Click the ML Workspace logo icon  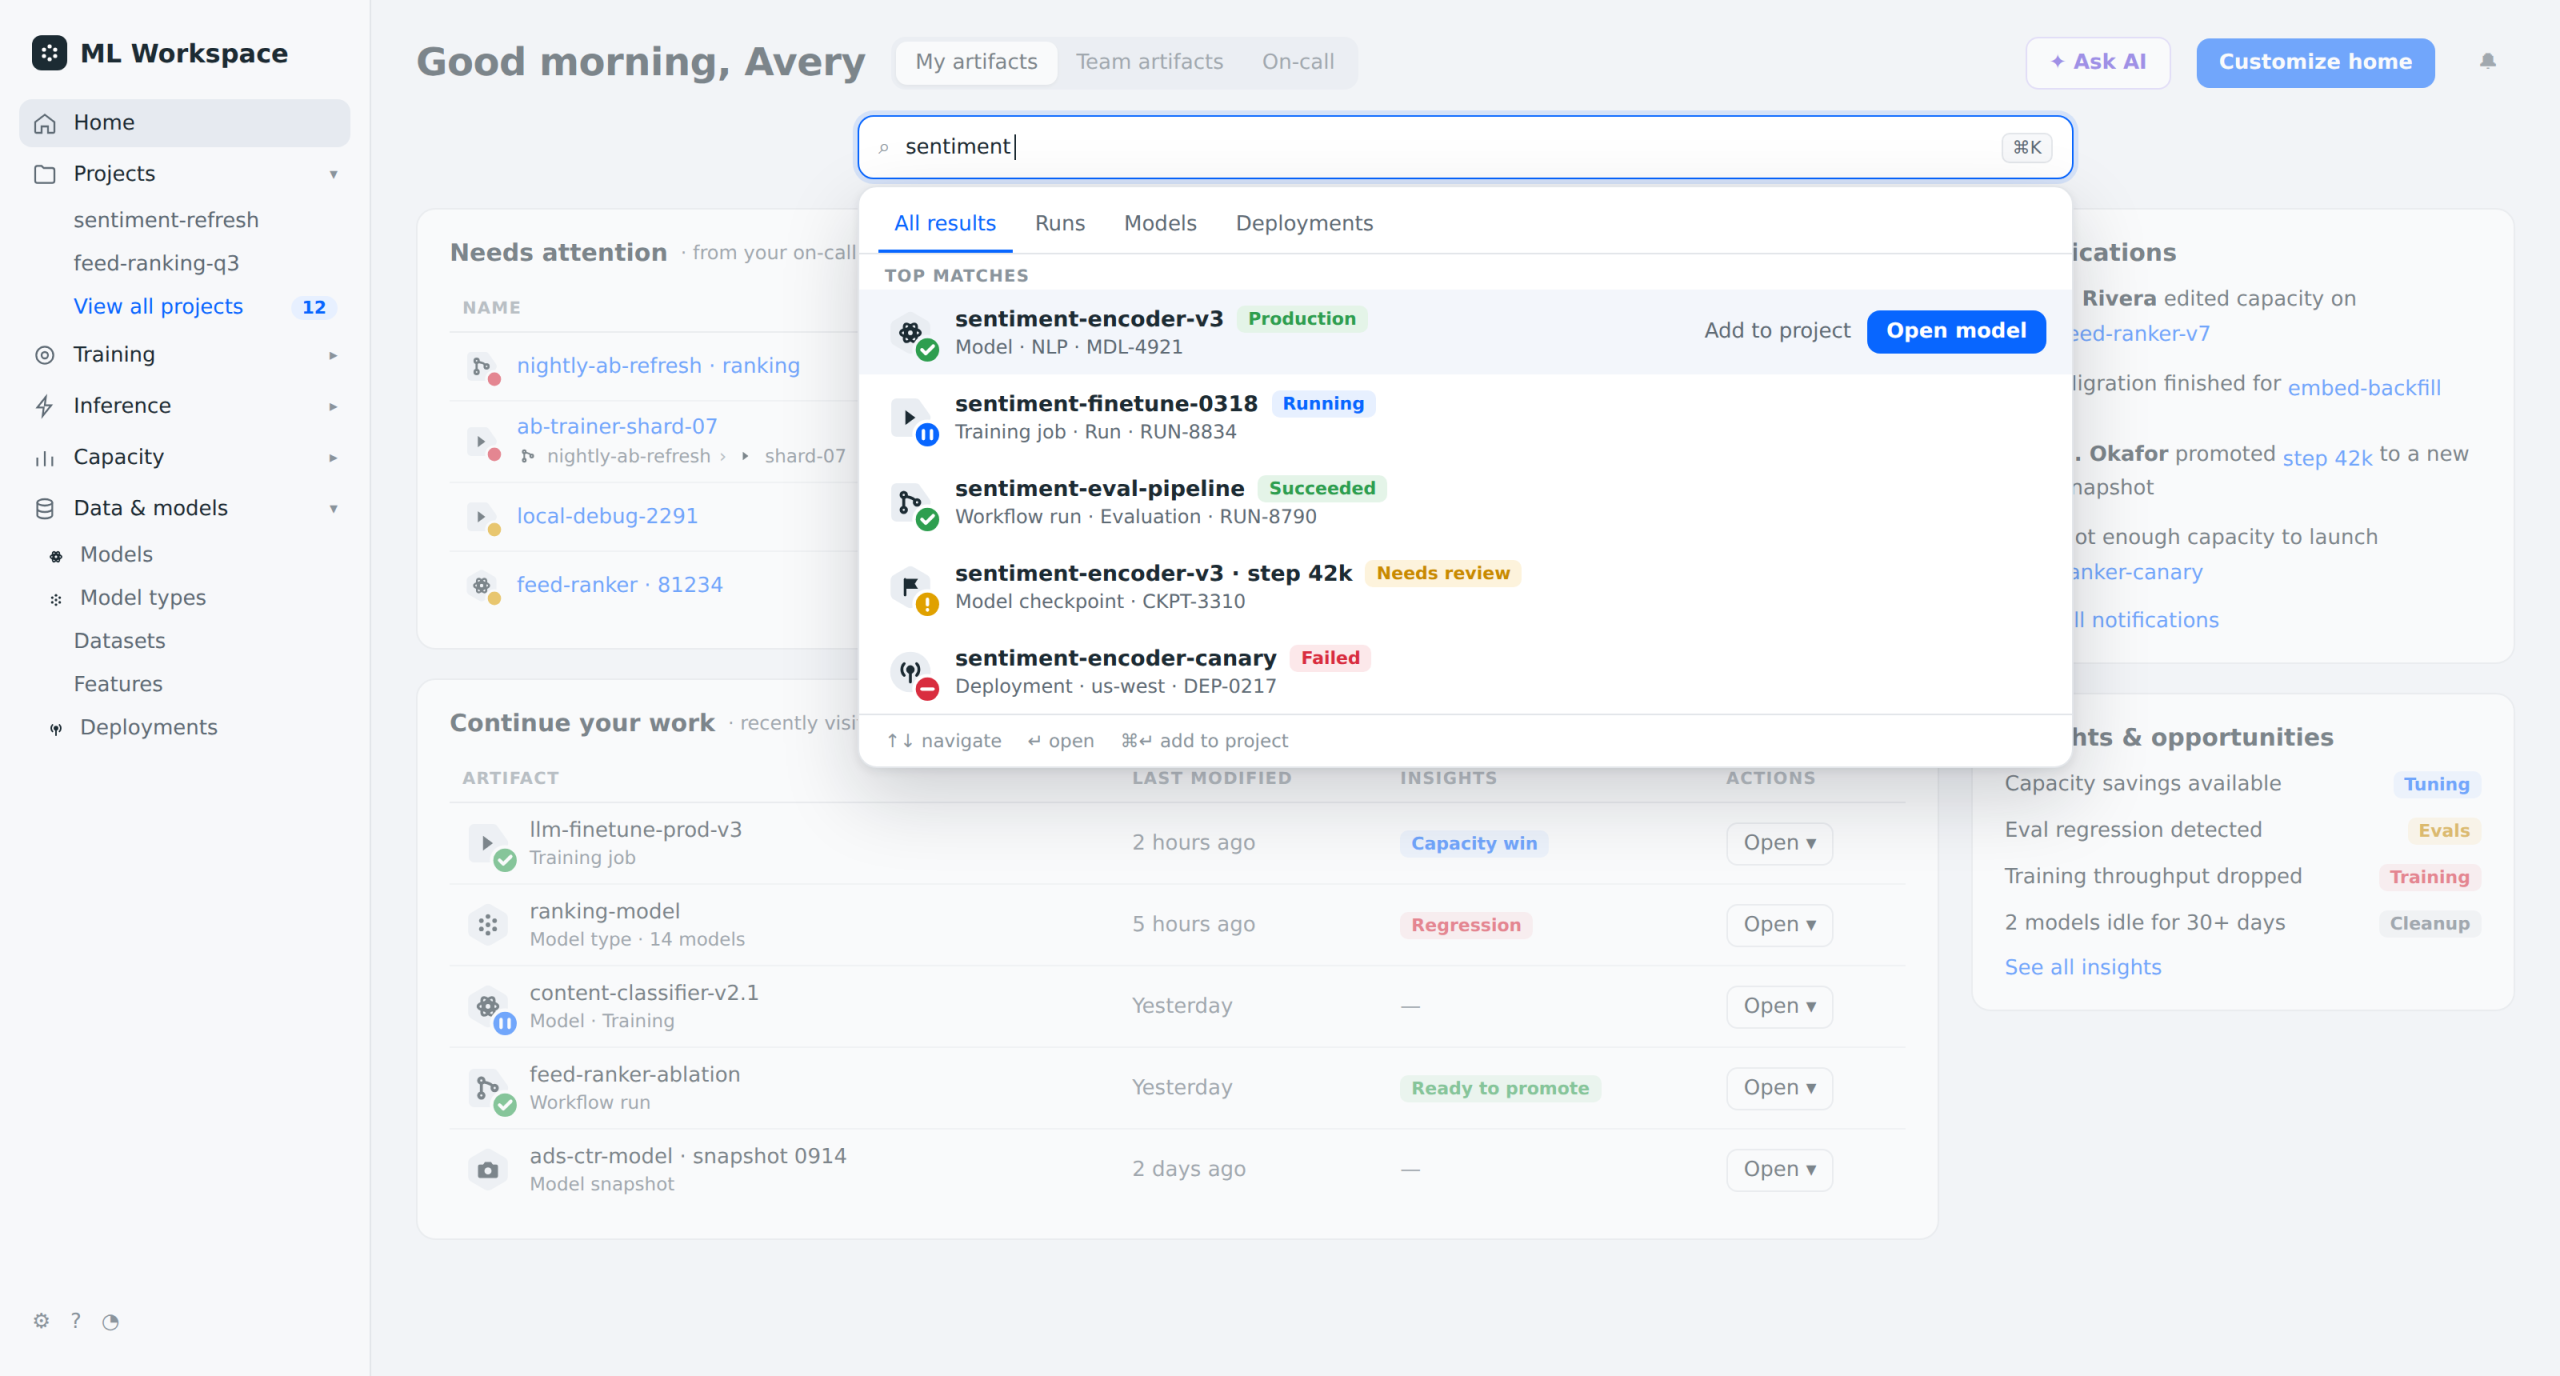pos(49,53)
